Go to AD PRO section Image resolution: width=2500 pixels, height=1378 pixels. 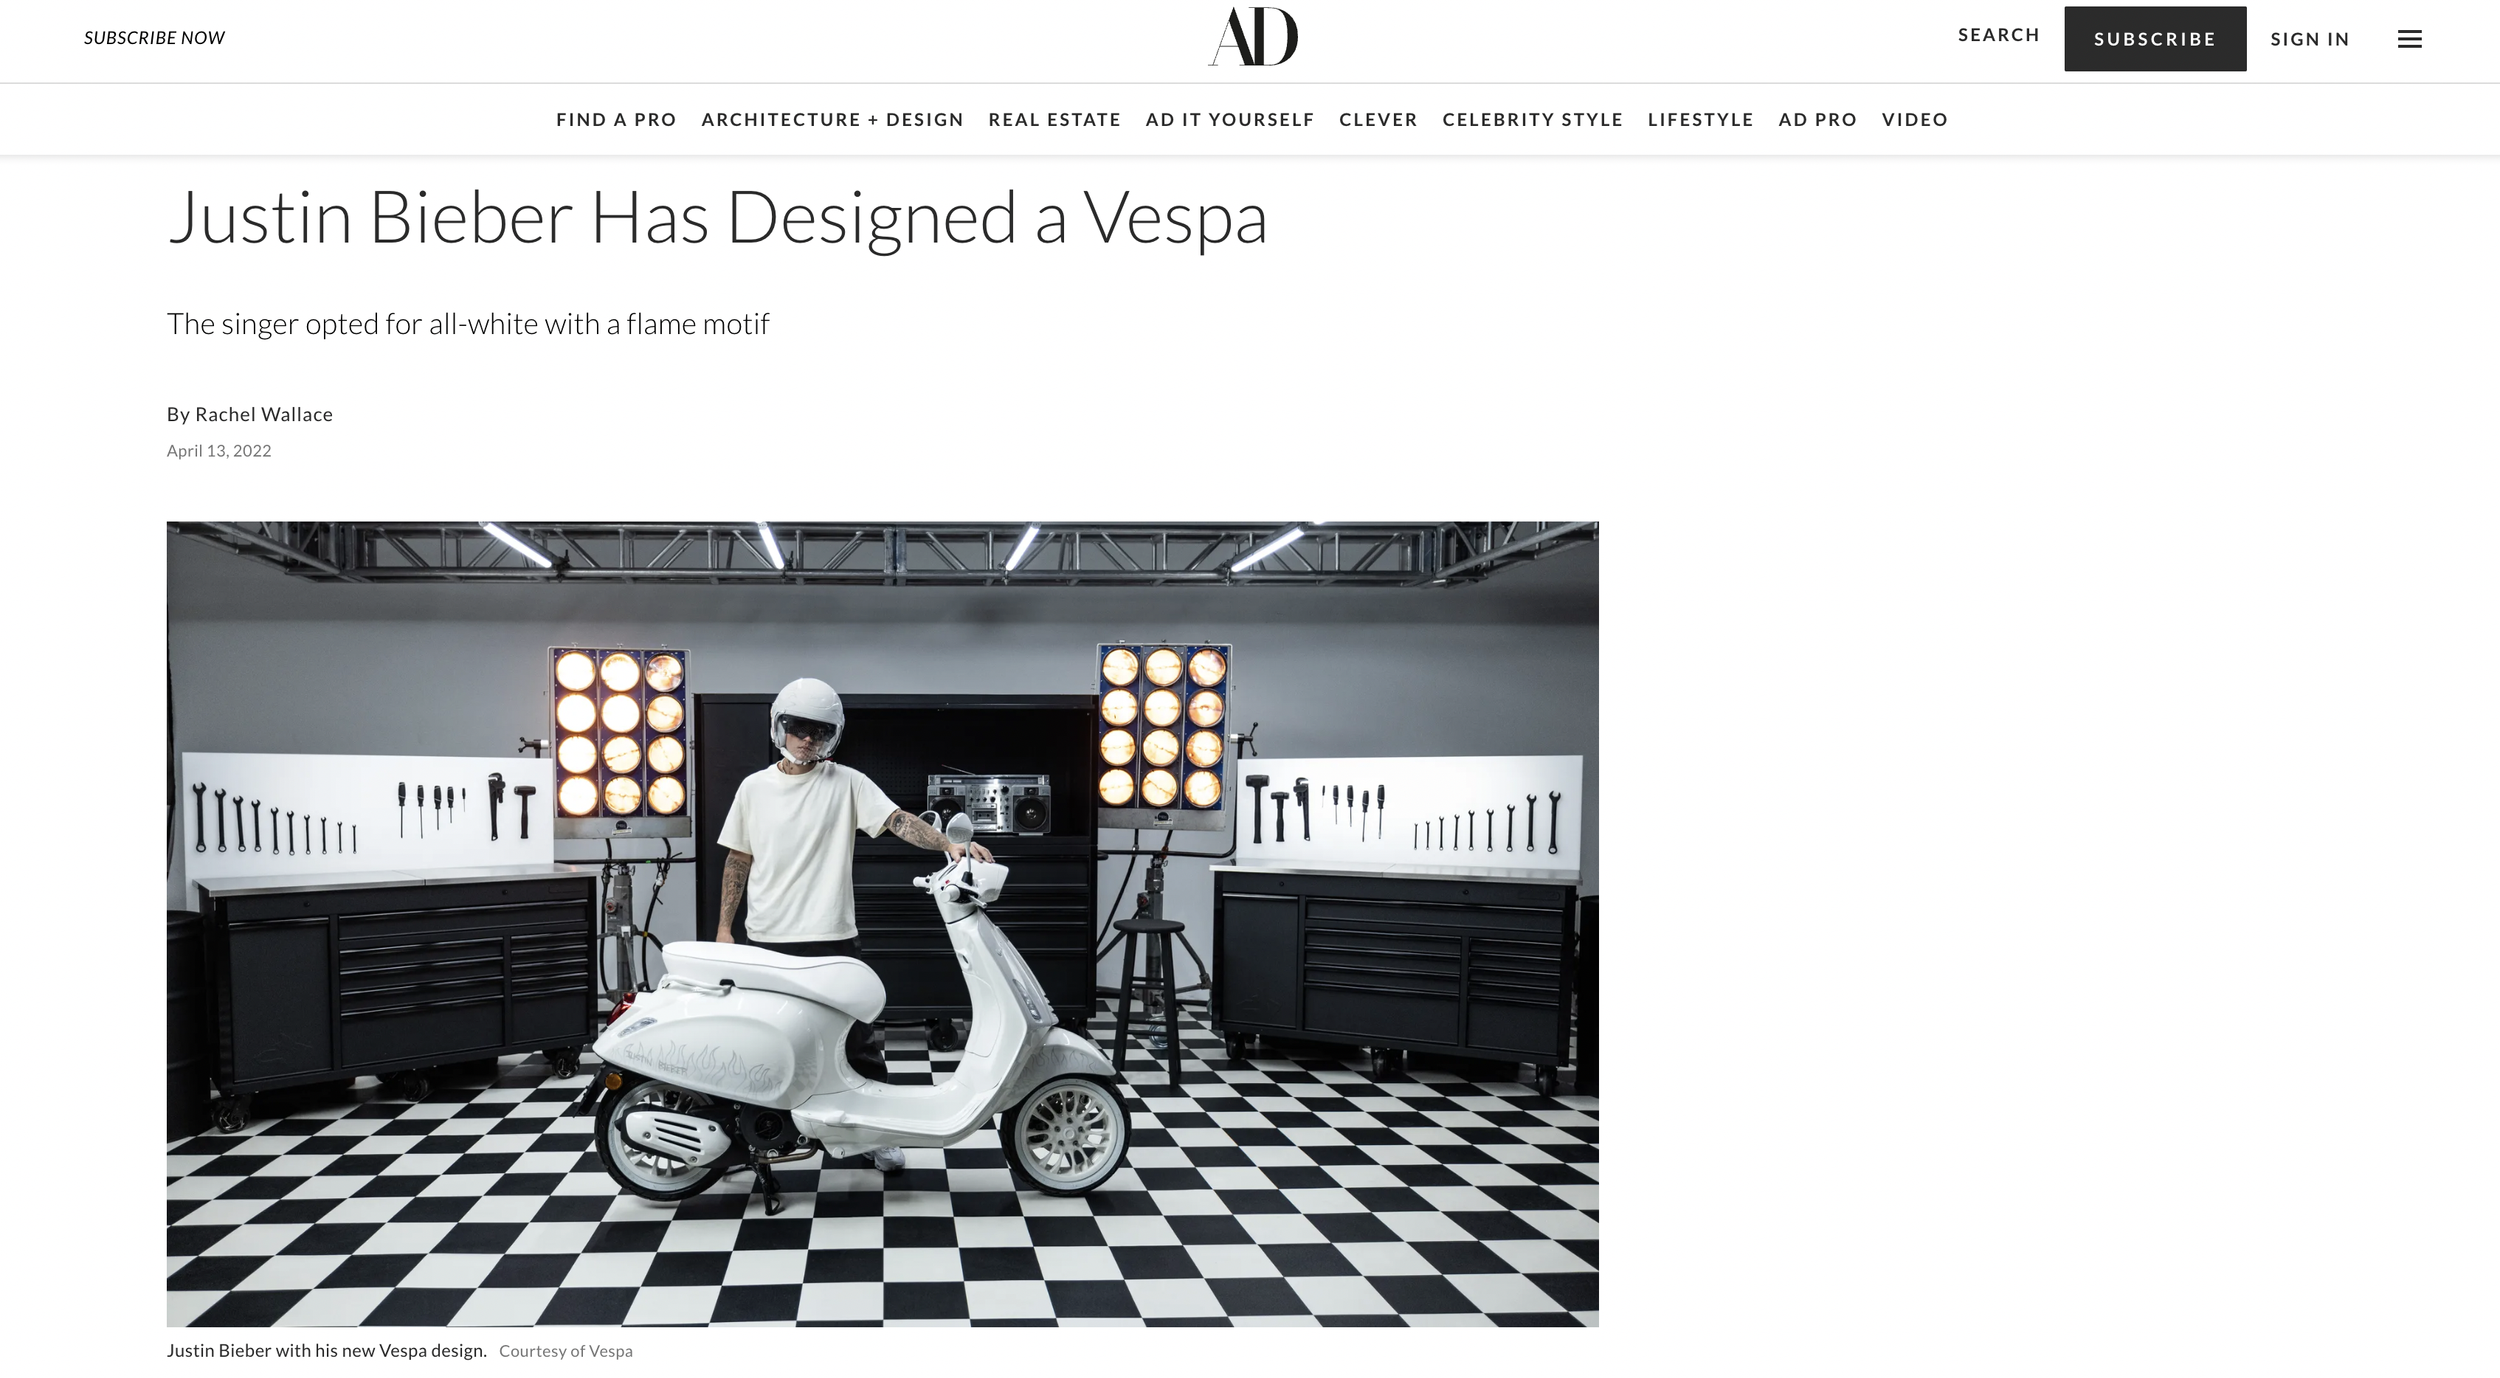click(x=1817, y=120)
